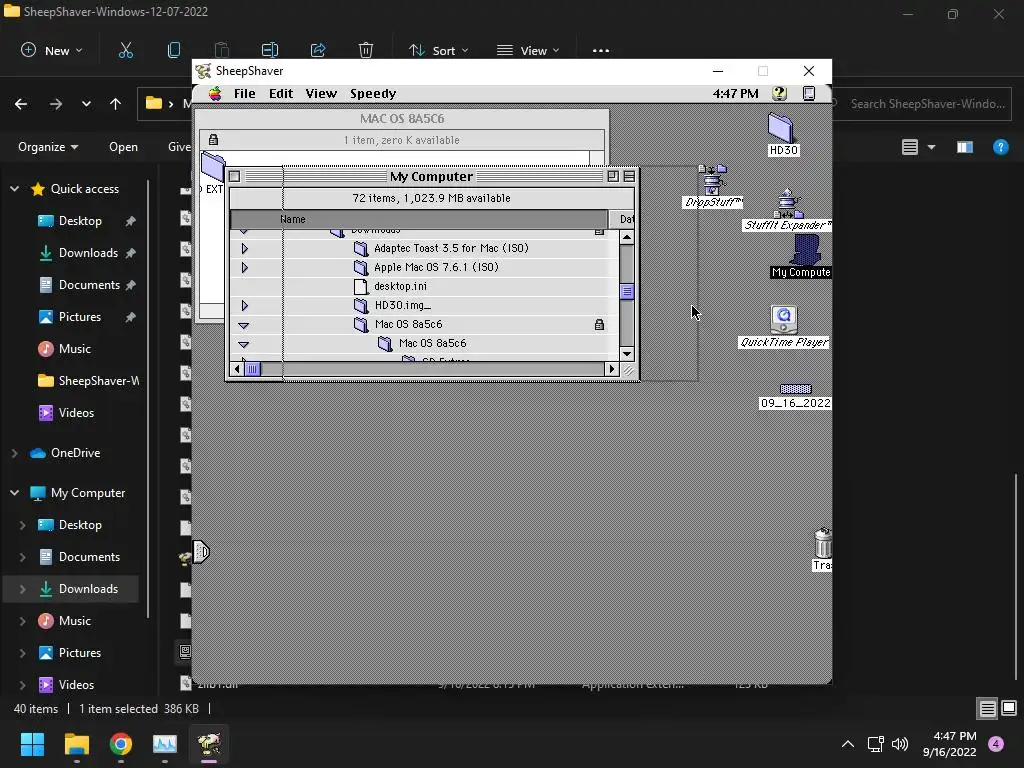The height and width of the screenshot is (768, 1024).
Task: Collapse Quick access in navigation pane
Action: click(x=14, y=189)
